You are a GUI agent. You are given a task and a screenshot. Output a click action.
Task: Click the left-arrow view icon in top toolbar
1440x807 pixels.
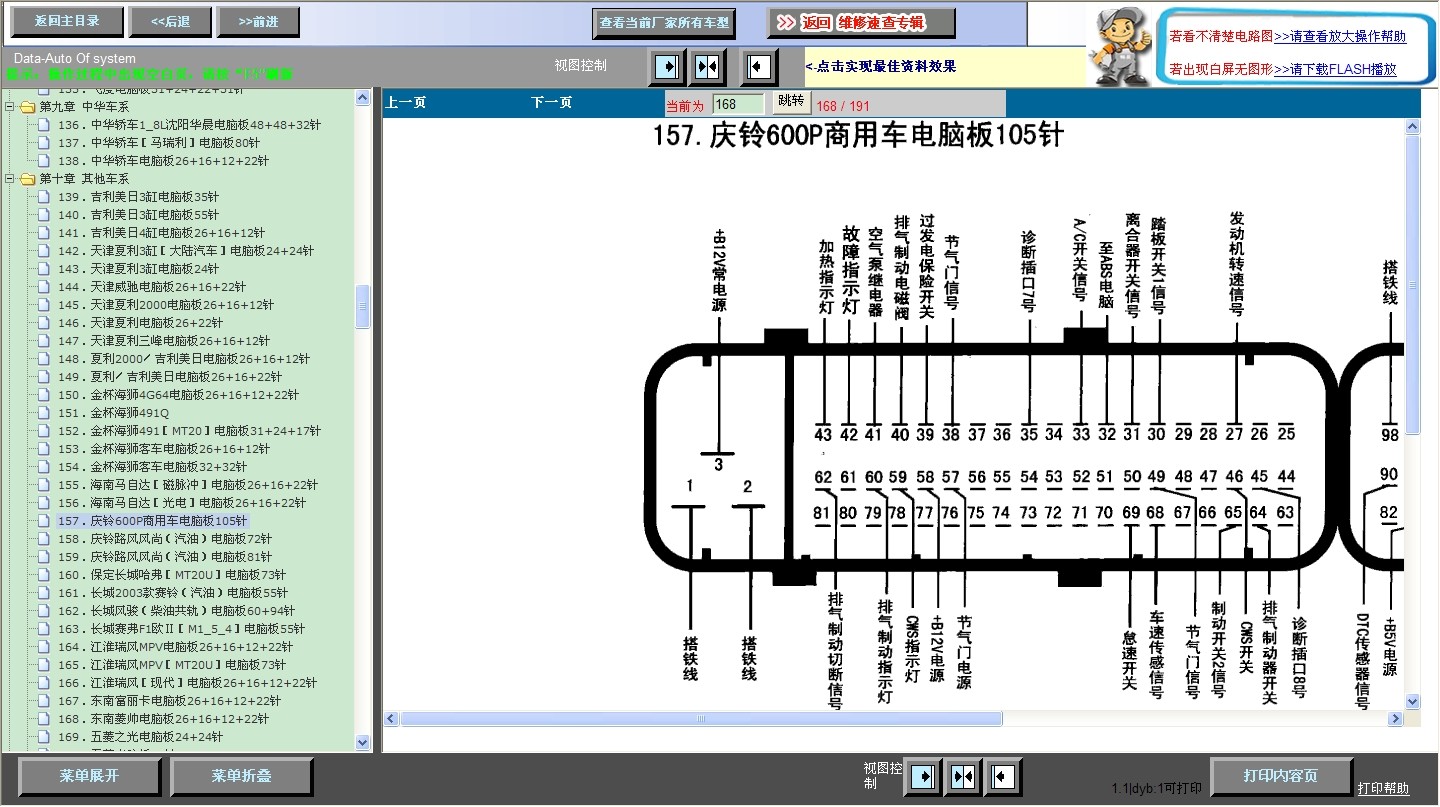tap(759, 66)
